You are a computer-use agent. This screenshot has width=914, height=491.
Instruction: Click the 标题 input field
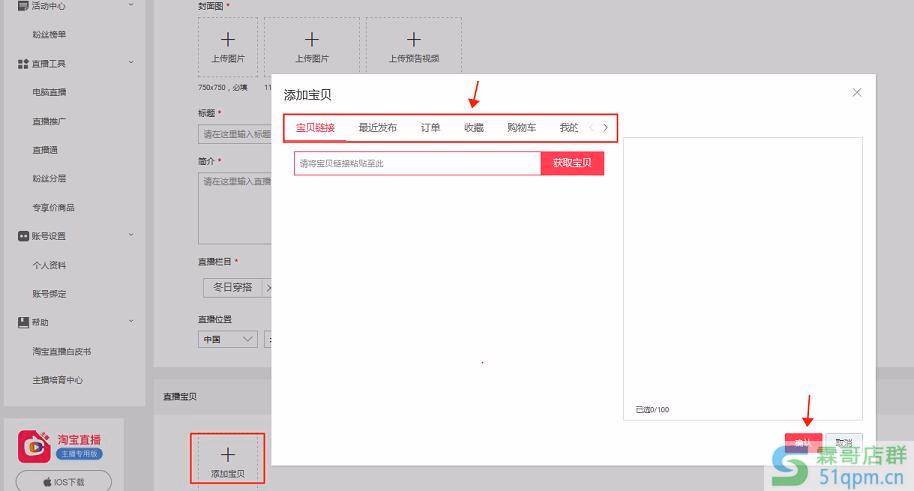[x=235, y=134]
